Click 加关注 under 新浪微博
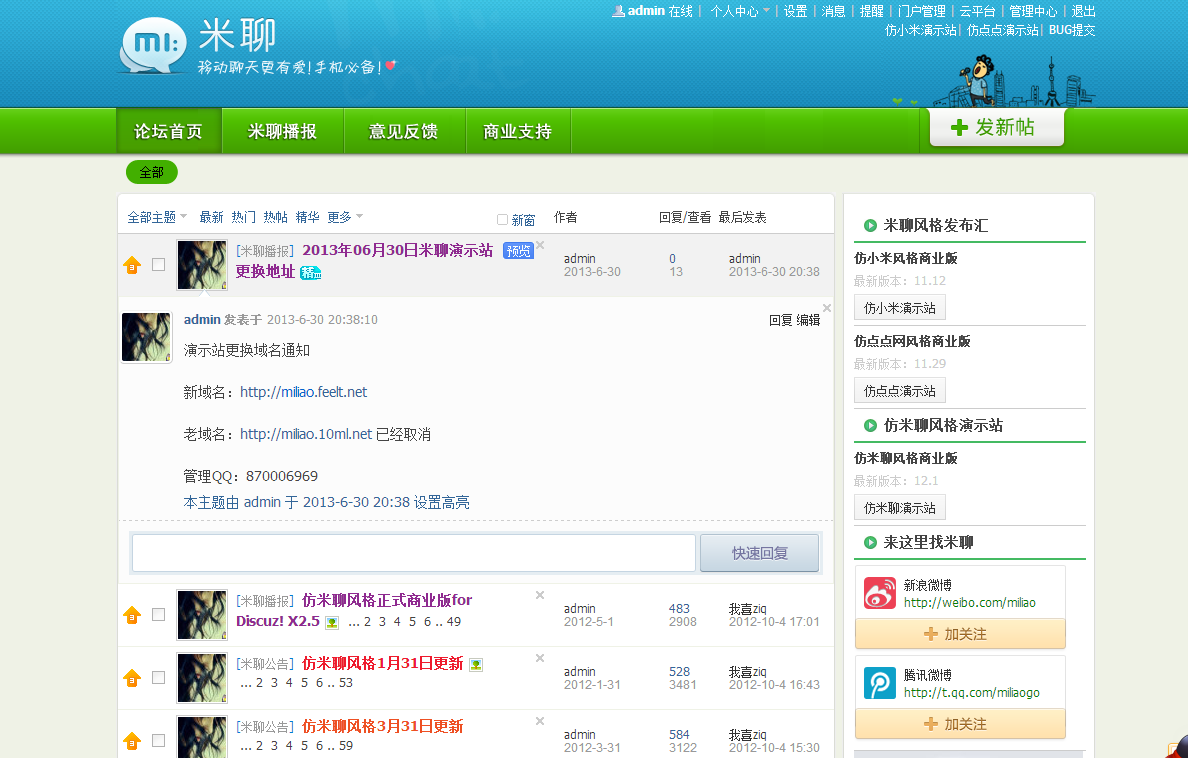The image size is (1188, 758). pos(960,634)
